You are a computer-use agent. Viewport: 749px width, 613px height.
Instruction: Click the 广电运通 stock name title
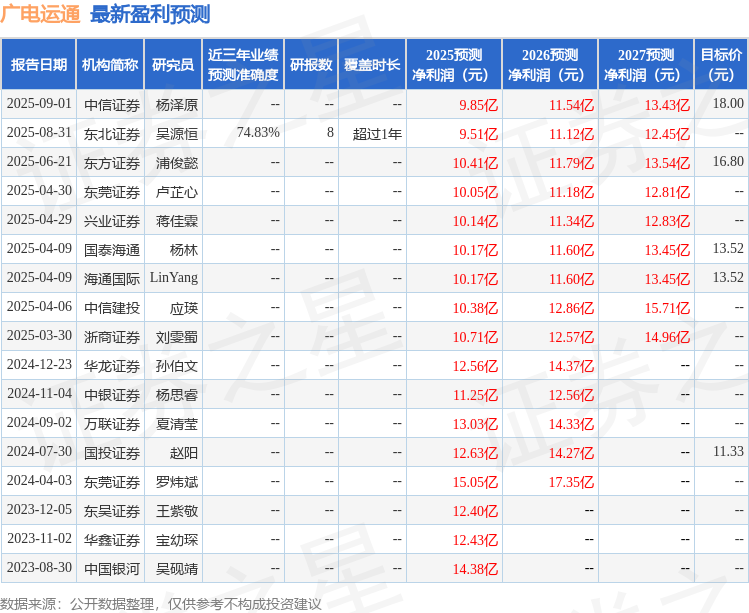40,14
